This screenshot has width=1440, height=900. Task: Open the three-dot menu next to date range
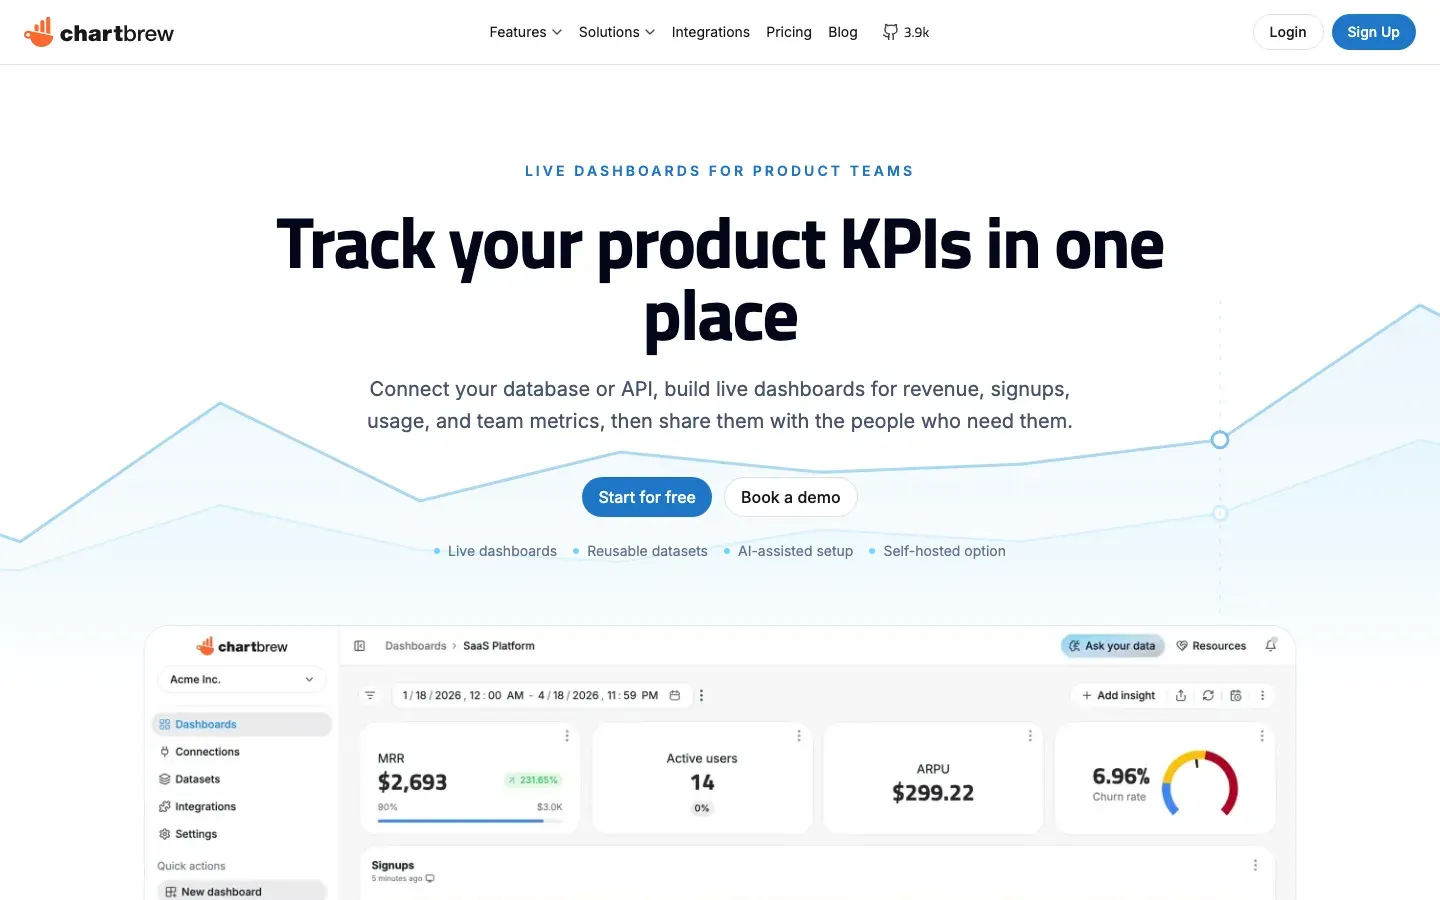coord(701,695)
